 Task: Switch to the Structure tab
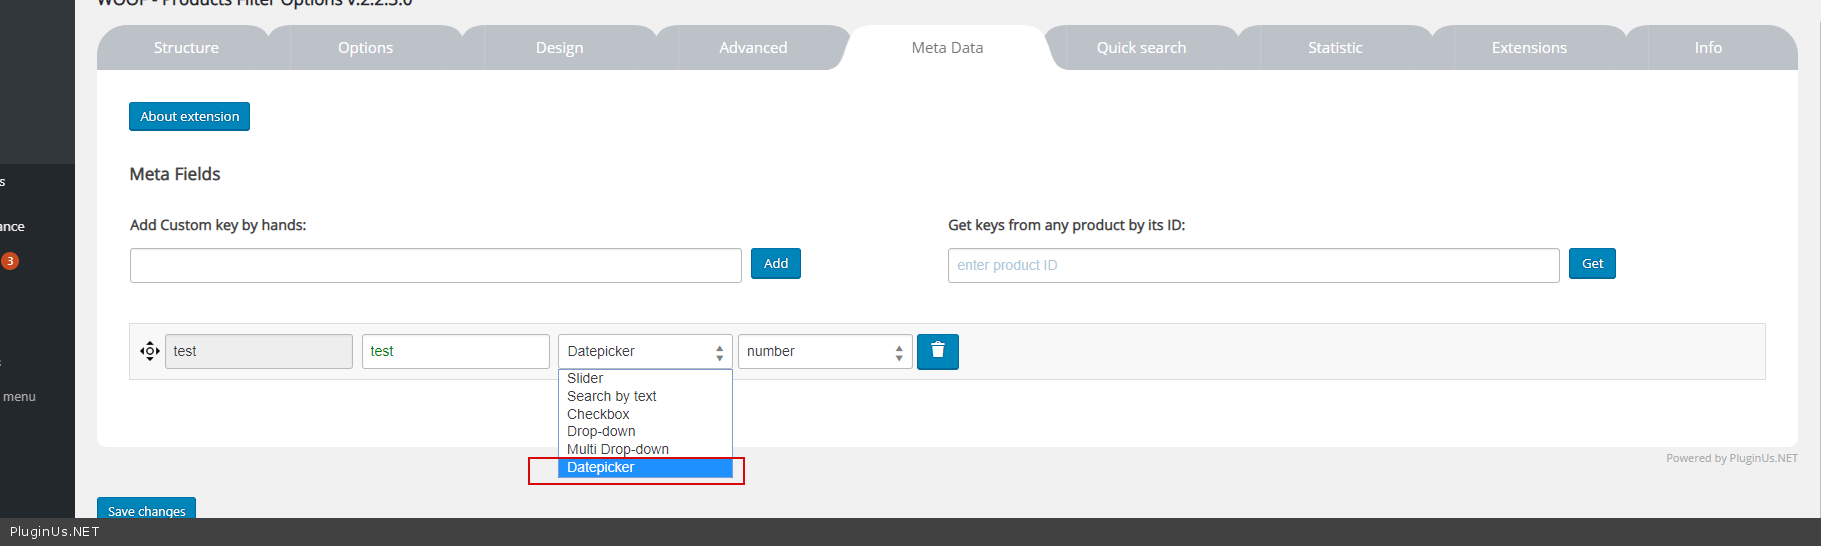(x=186, y=48)
